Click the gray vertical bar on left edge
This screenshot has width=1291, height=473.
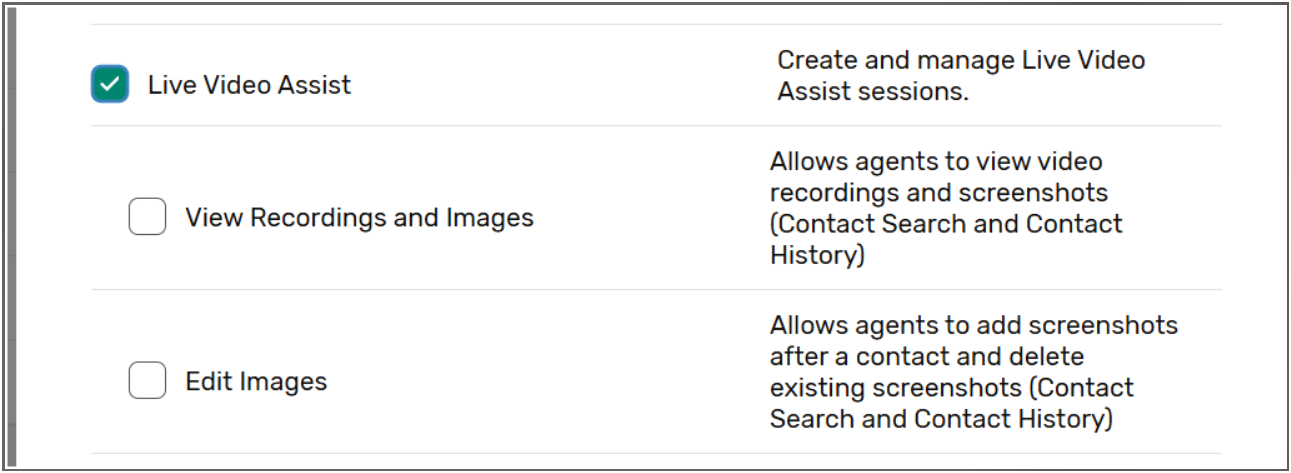9,236
